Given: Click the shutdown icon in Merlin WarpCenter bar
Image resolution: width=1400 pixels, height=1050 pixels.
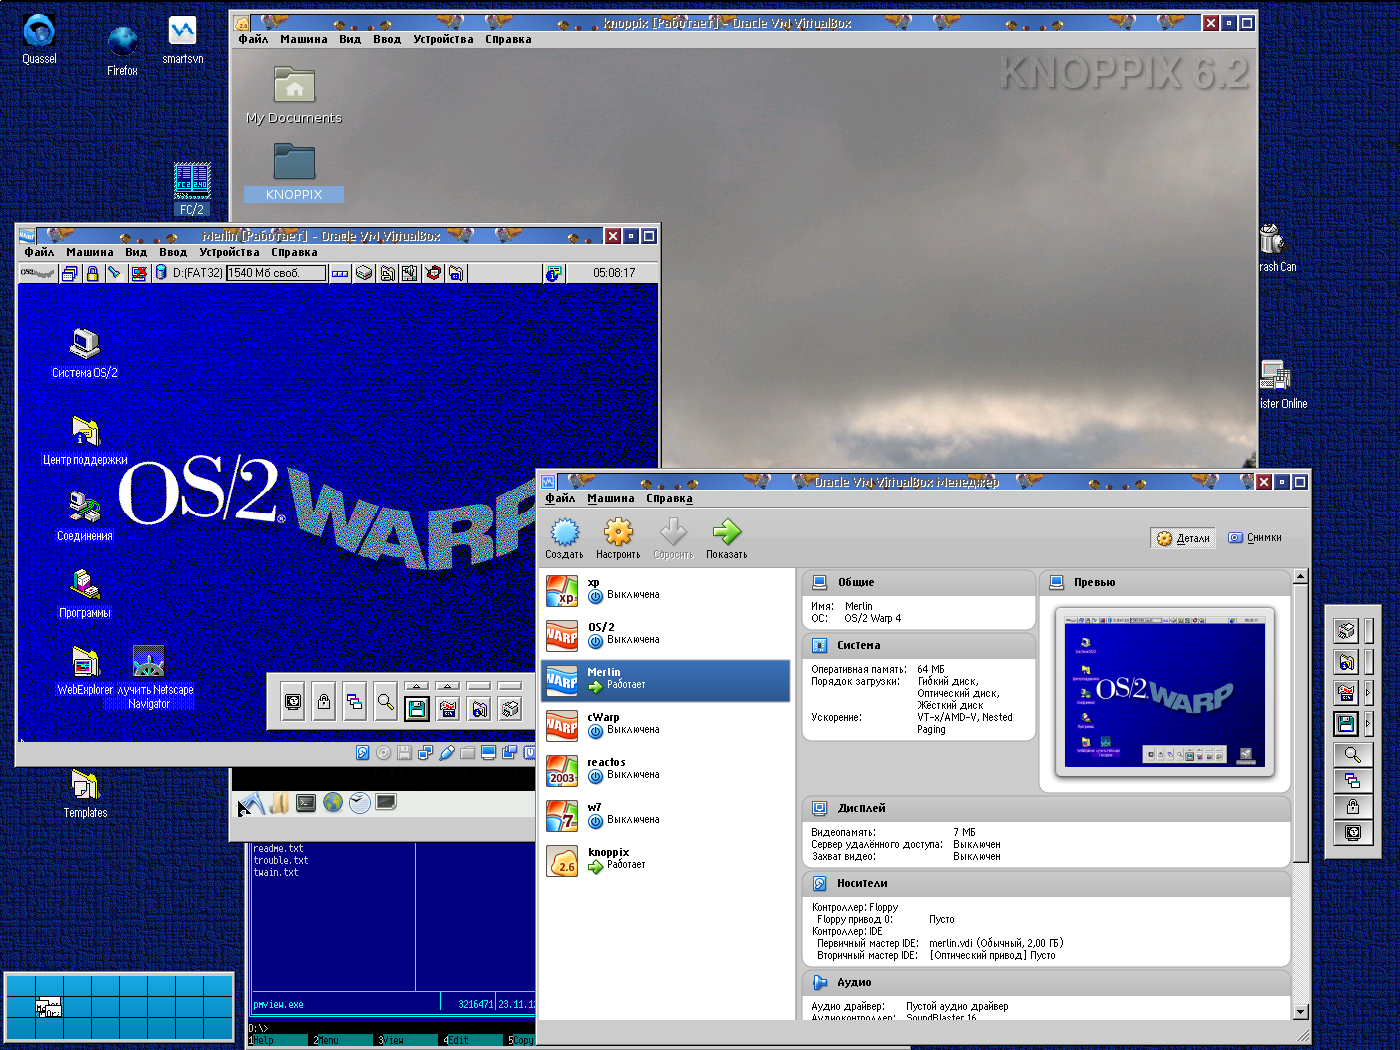Looking at the screenshot, I should (139, 273).
